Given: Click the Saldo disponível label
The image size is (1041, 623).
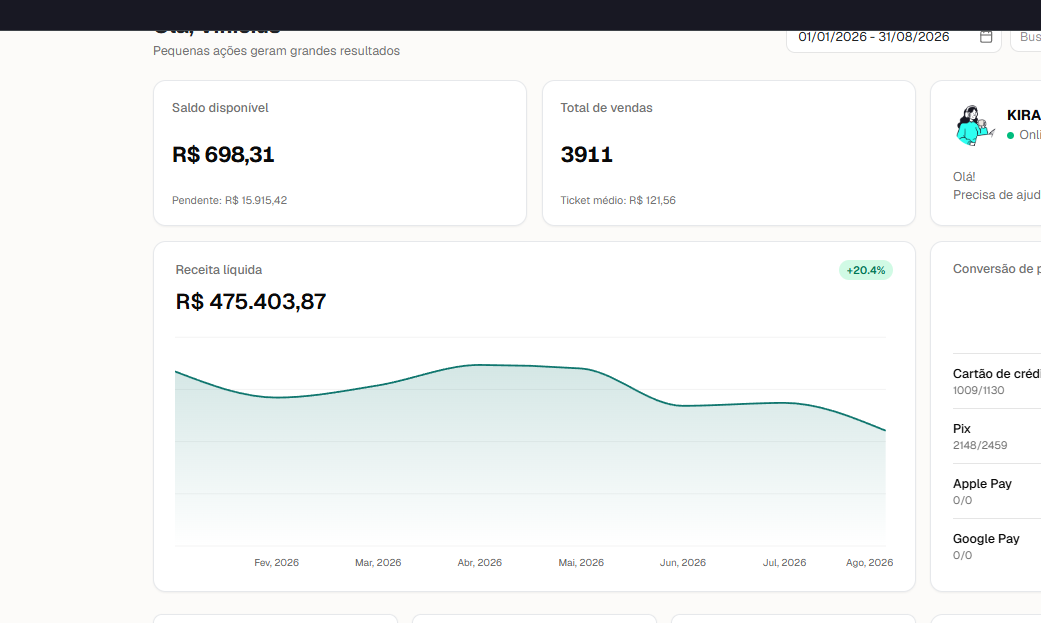Looking at the screenshot, I should 220,108.
